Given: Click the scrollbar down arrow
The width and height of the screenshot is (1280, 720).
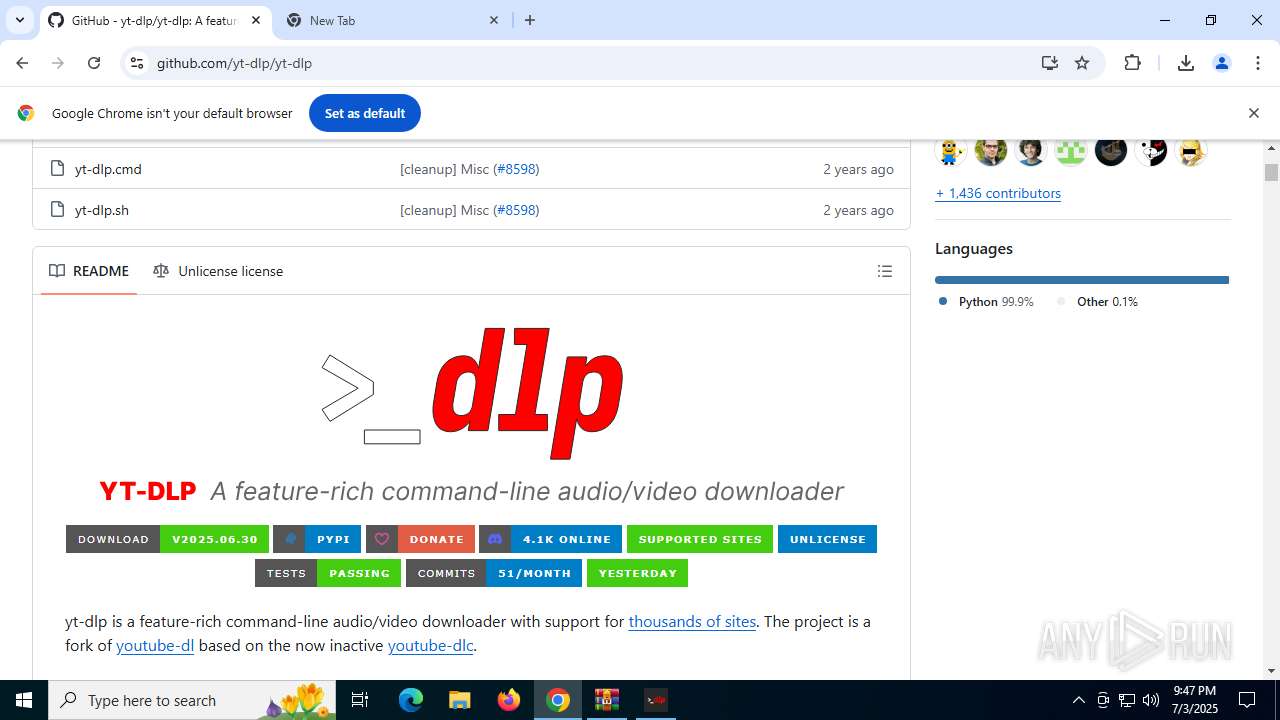Looking at the screenshot, I should 1271,671.
